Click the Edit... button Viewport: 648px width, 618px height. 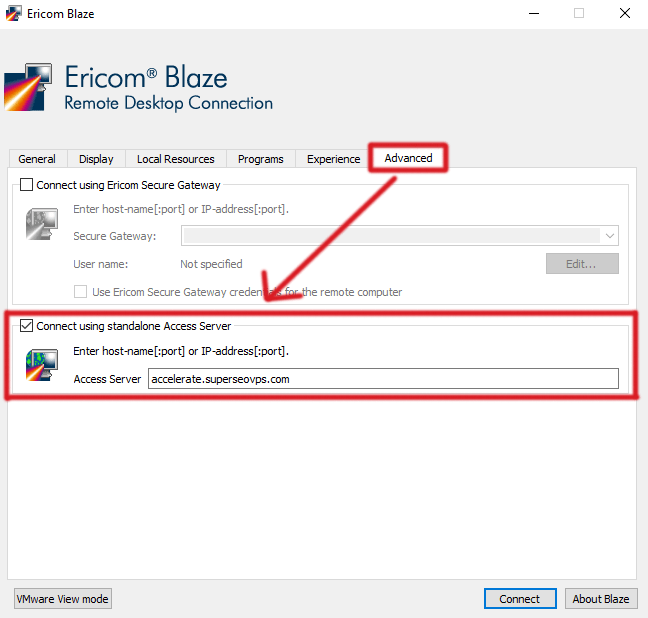(x=582, y=264)
